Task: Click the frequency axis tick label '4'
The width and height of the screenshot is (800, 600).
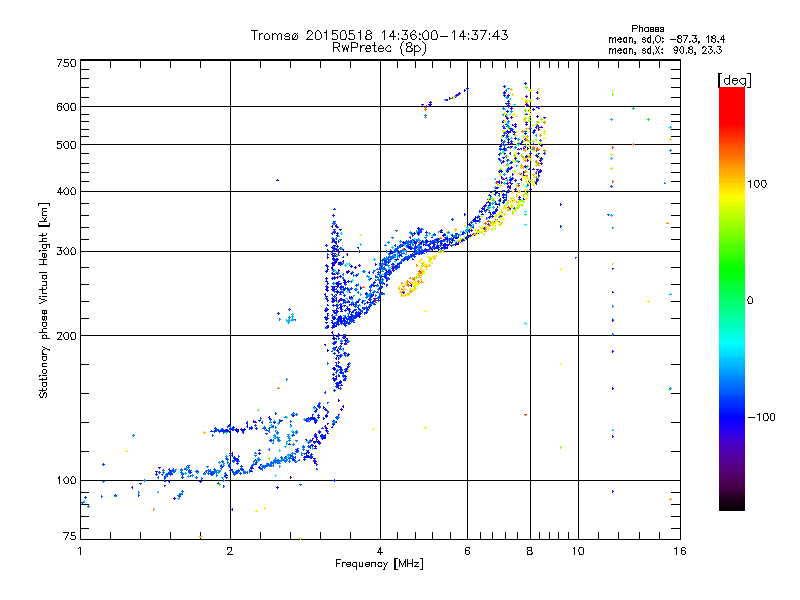Action: point(380,551)
